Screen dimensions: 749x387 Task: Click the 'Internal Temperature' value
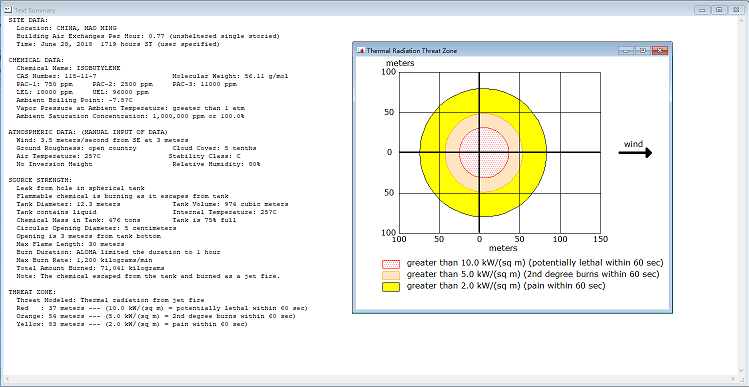224,212
